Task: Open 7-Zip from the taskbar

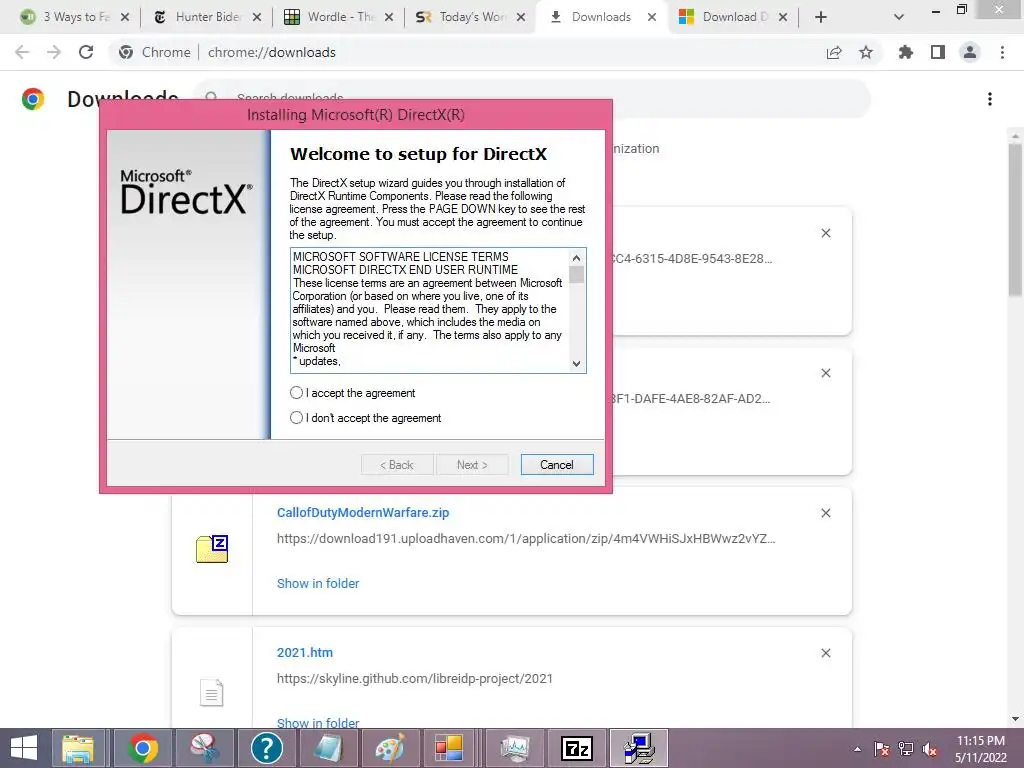Action: click(x=576, y=748)
